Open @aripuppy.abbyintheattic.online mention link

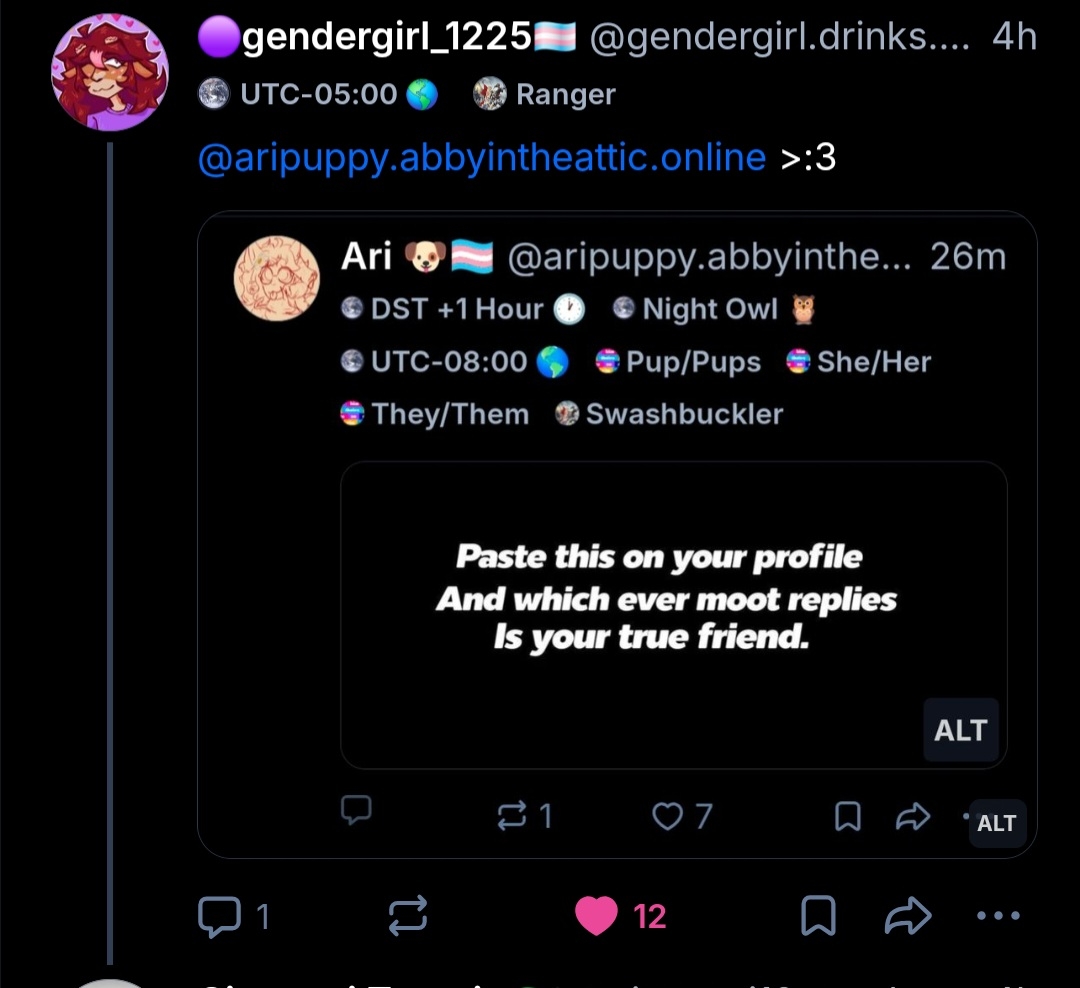482,157
